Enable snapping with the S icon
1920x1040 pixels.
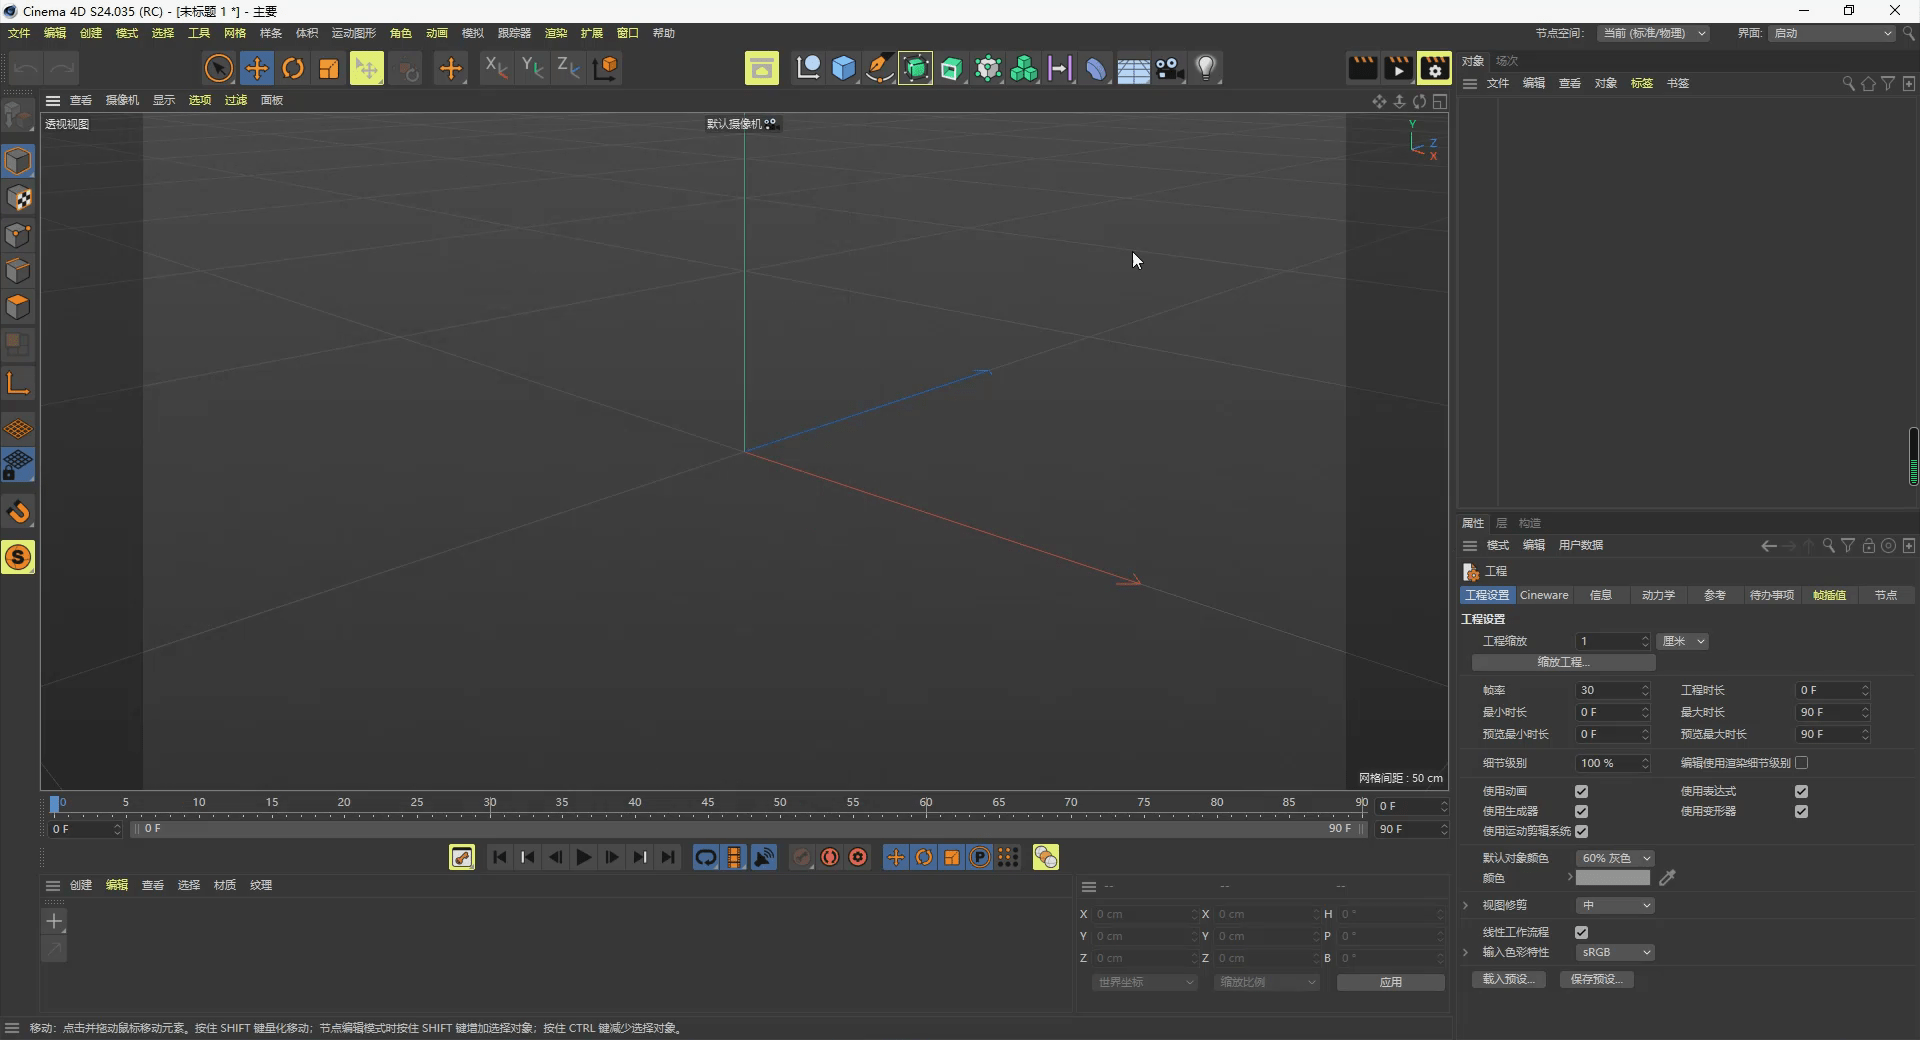pos(19,558)
